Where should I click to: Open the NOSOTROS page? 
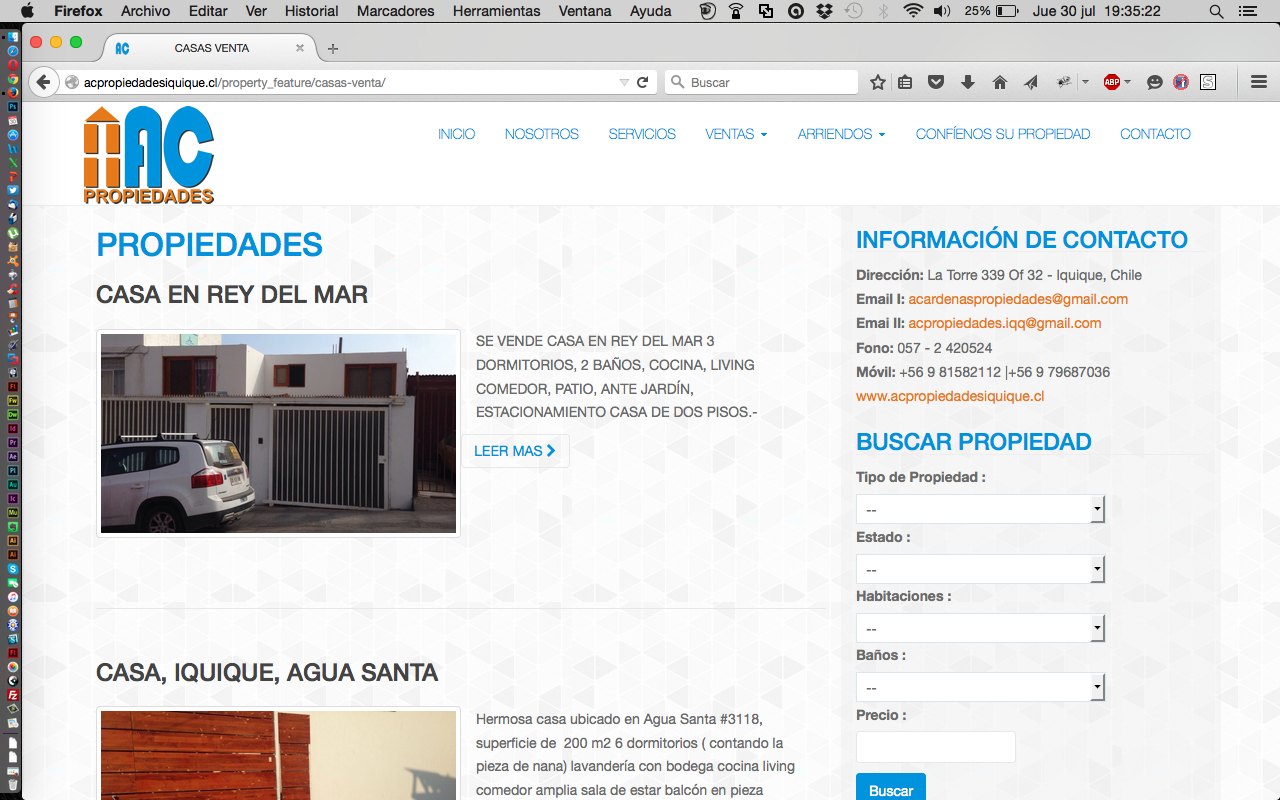tap(542, 134)
